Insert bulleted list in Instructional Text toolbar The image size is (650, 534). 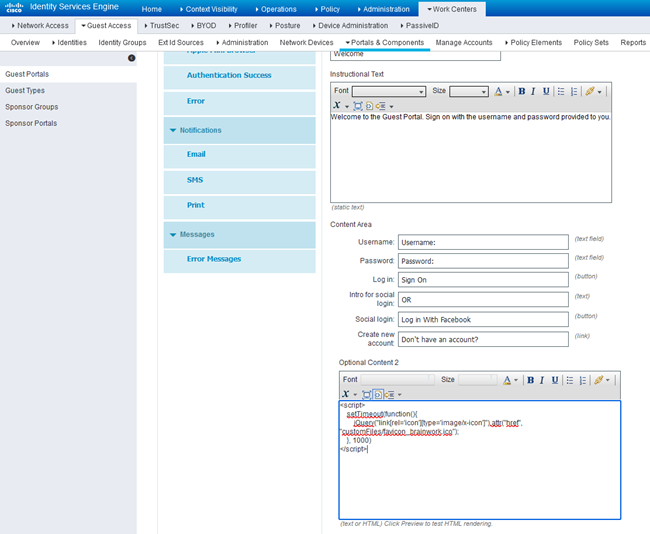click(561, 91)
